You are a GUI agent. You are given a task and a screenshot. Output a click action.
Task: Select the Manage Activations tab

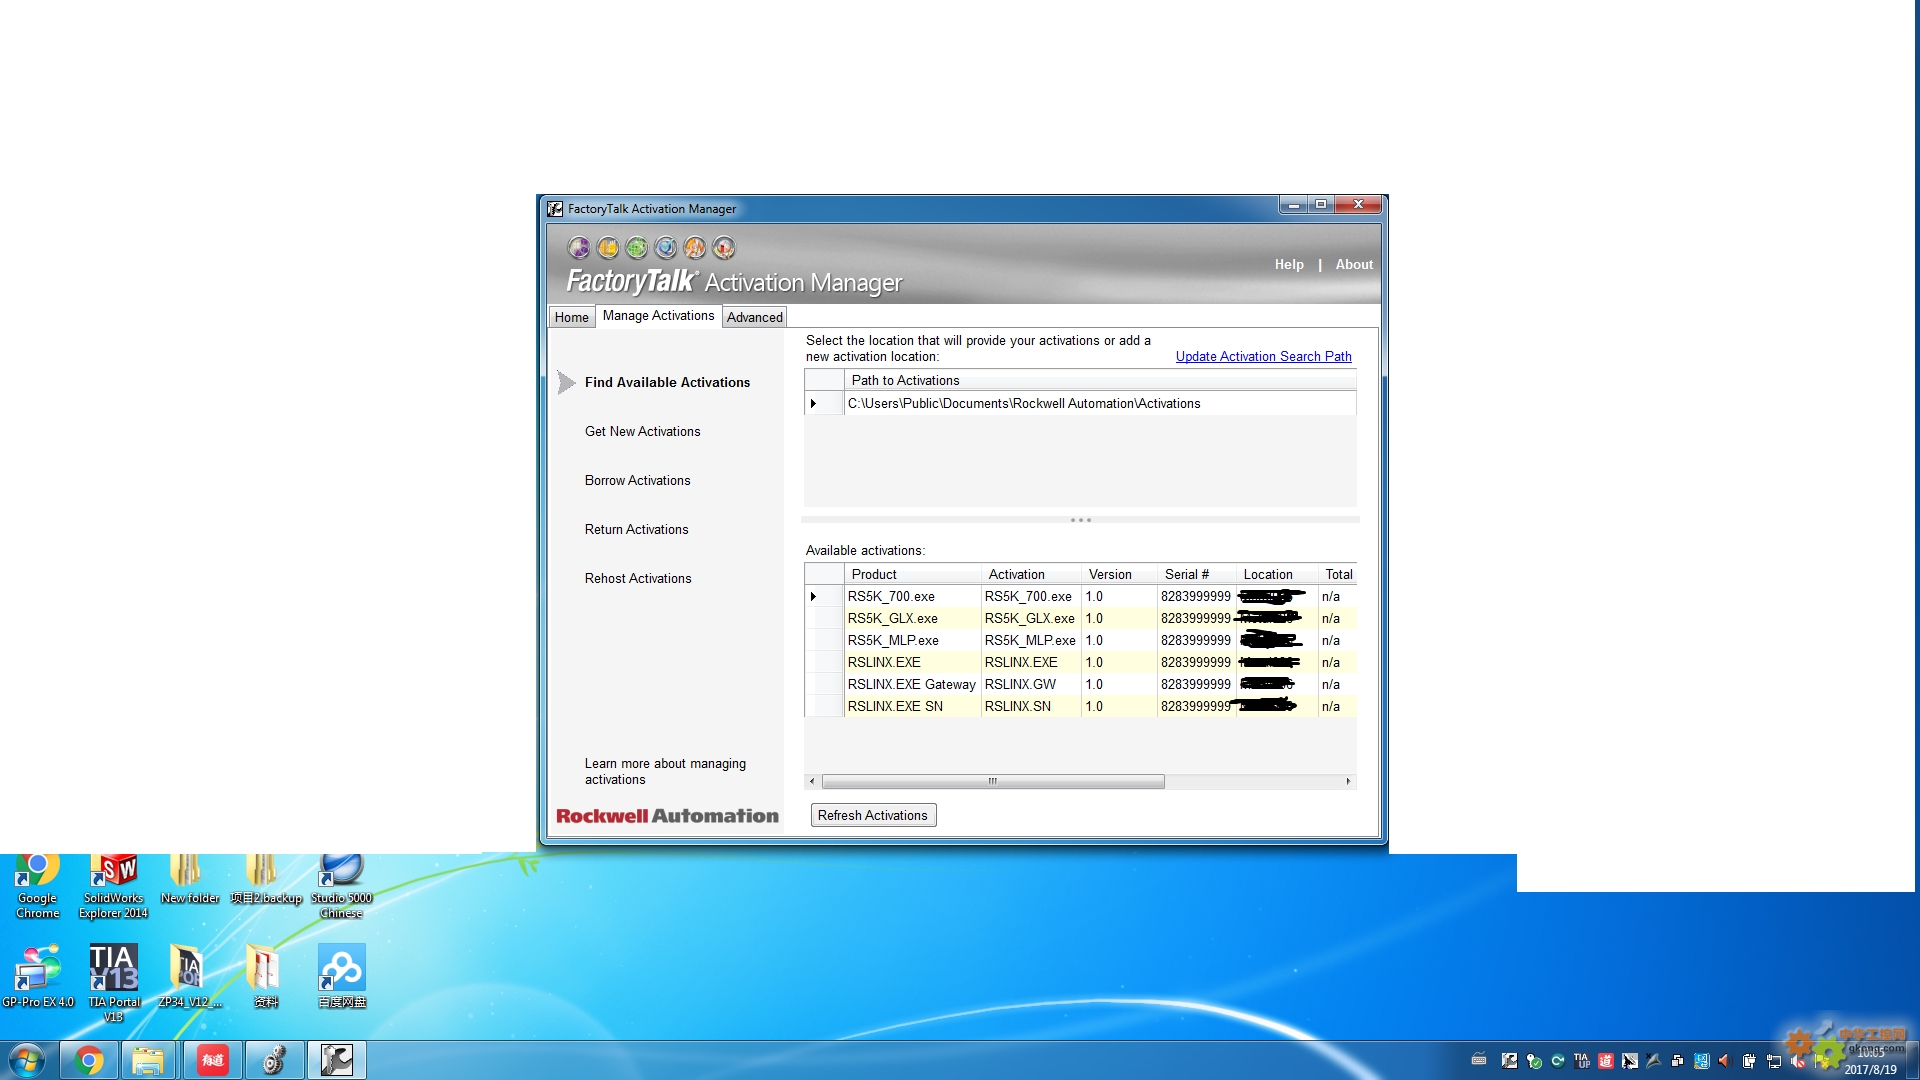point(658,316)
